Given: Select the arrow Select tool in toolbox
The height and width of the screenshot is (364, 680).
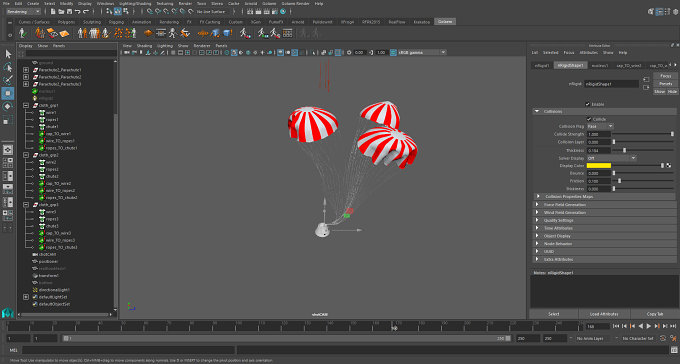Looking at the screenshot, I should pos(8,54).
